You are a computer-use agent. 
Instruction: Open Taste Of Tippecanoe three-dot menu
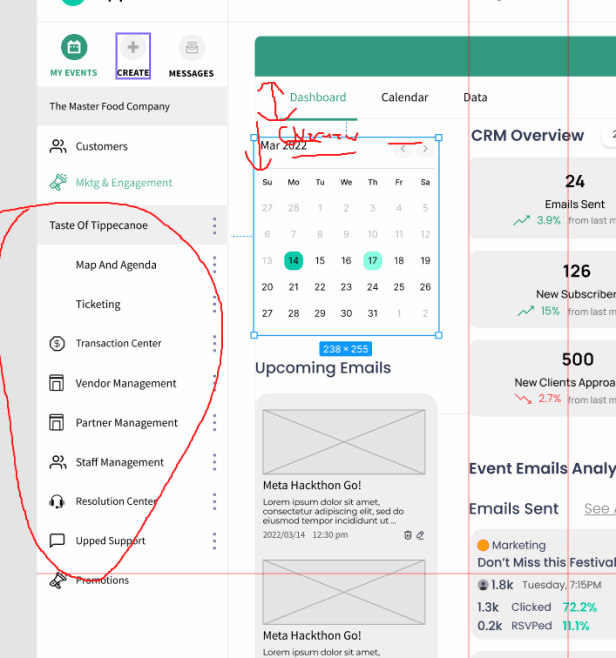click(214, 226)
